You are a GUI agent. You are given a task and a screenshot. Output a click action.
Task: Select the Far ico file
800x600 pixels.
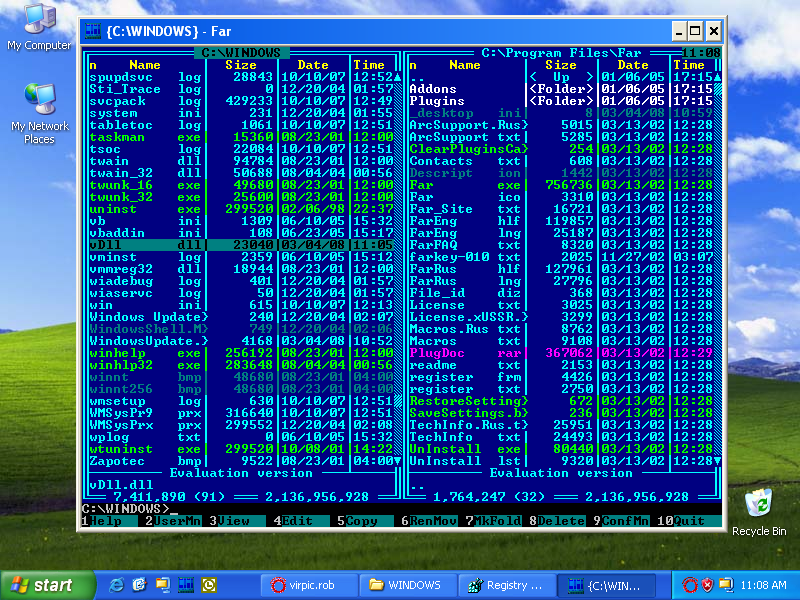click(x=561, y=197)
